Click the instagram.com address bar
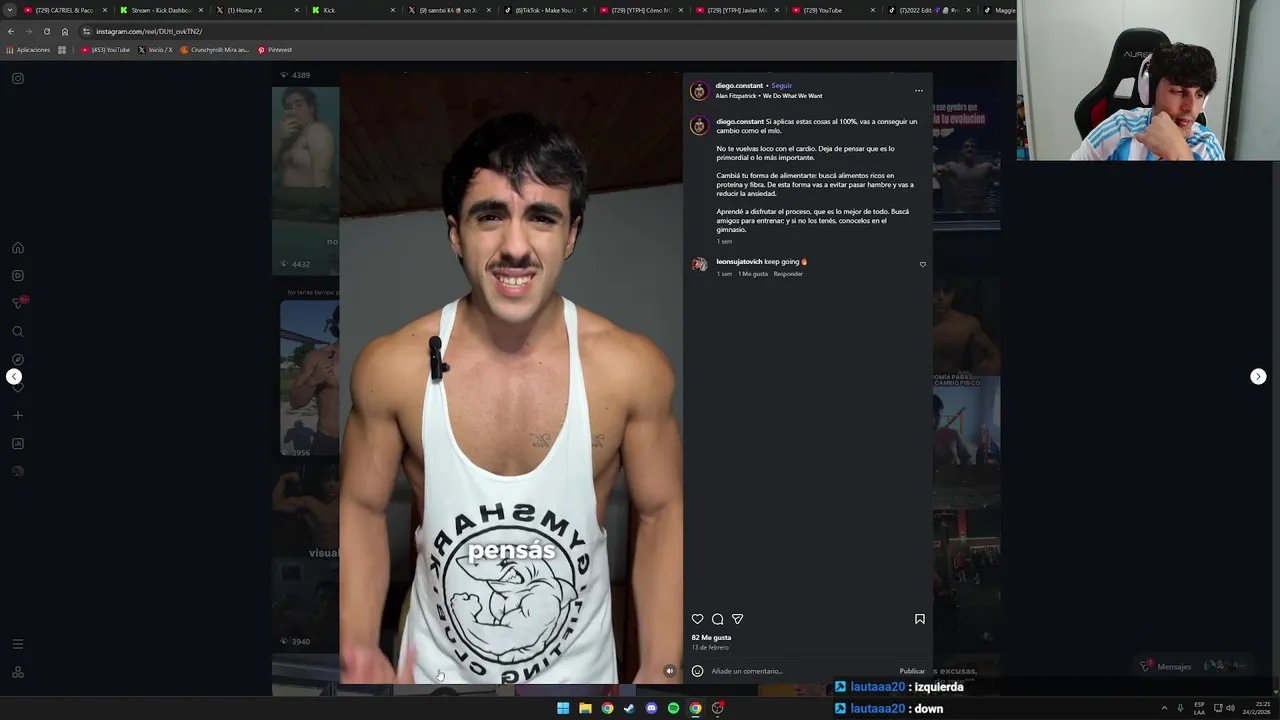 pyautogui.click(x=540, y=31)
